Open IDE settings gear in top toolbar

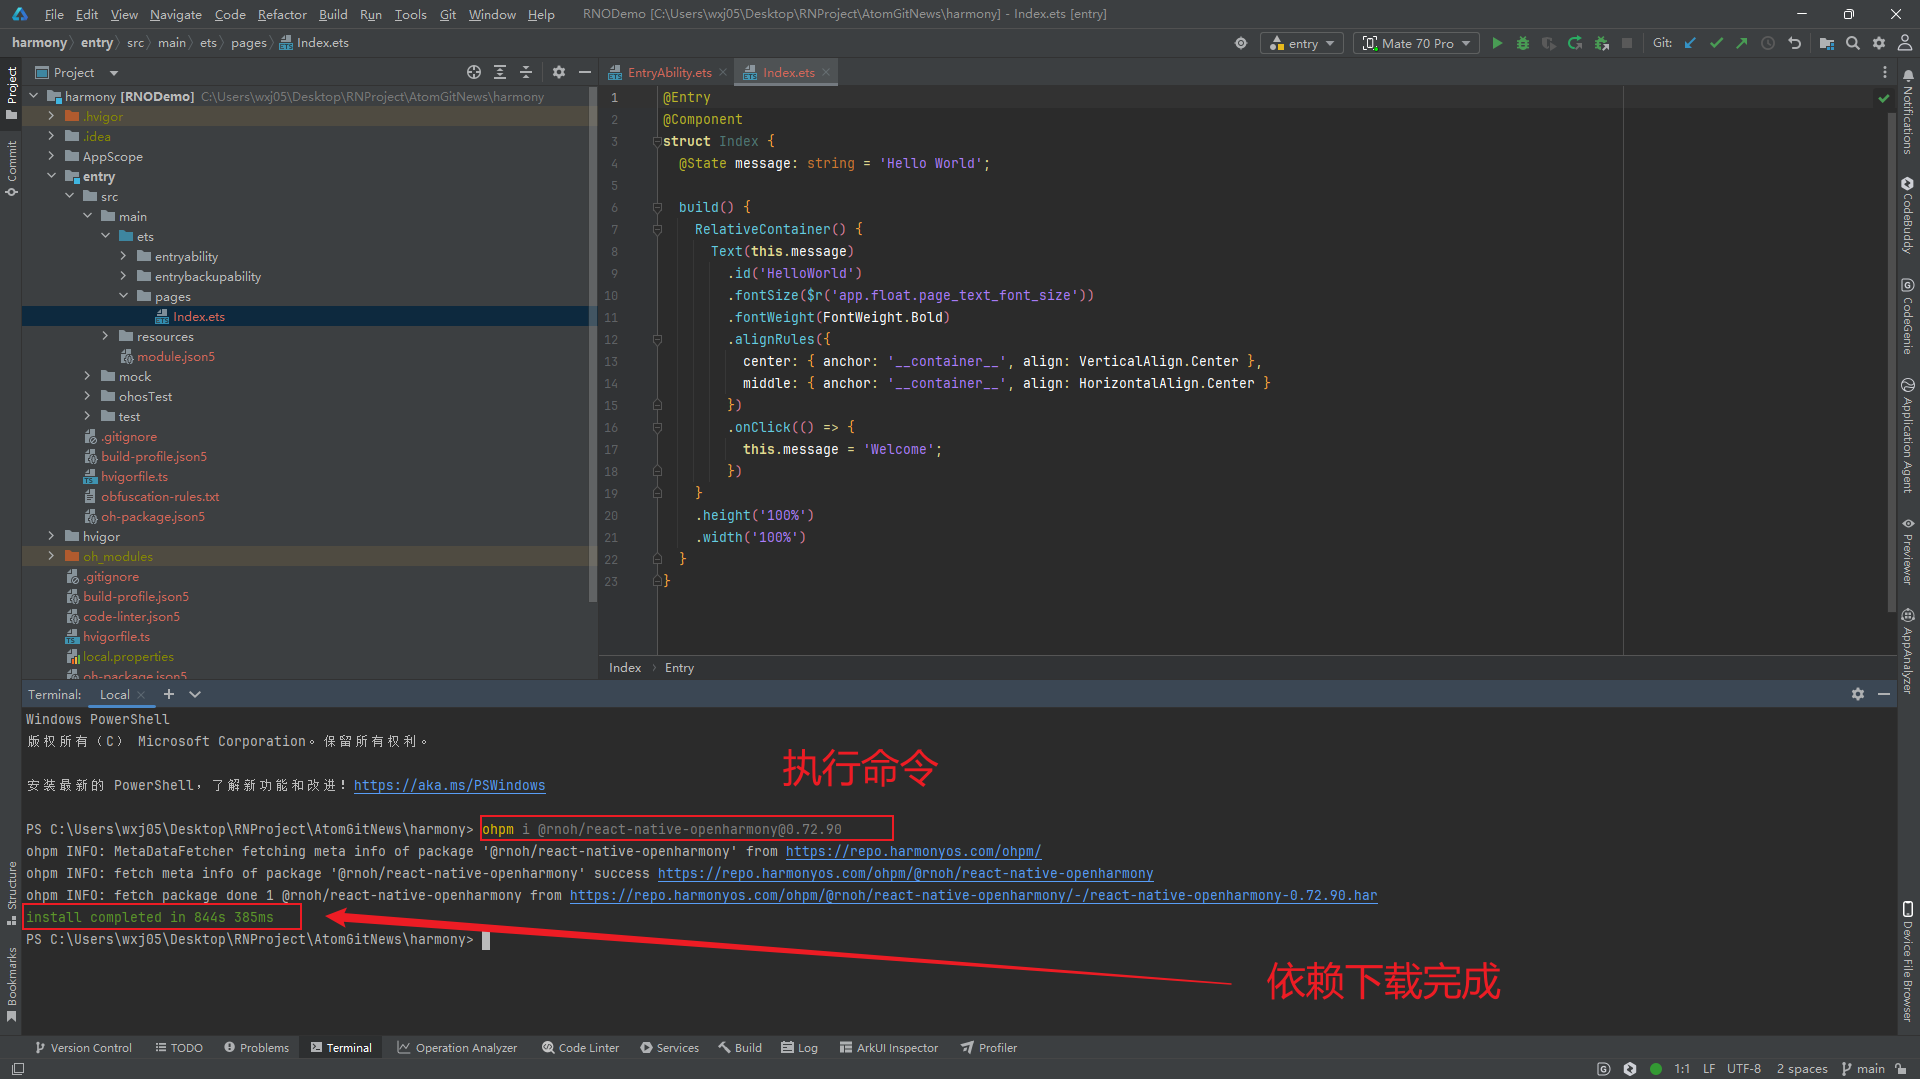pyautogui.click(x=1879, y=43)
